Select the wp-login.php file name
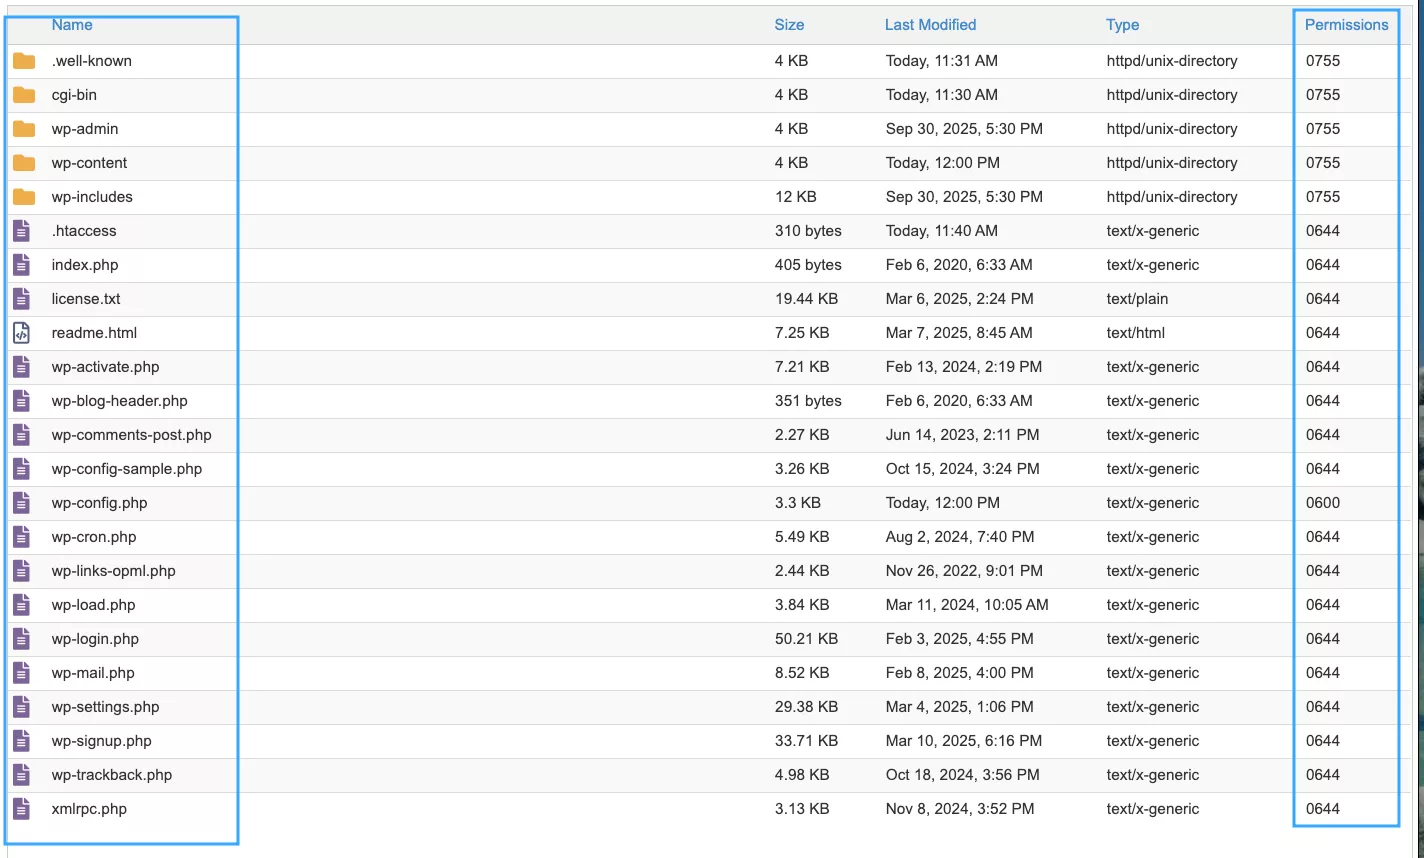The image size is (1424, 858). pyautogui.click(x=95, y=639)
